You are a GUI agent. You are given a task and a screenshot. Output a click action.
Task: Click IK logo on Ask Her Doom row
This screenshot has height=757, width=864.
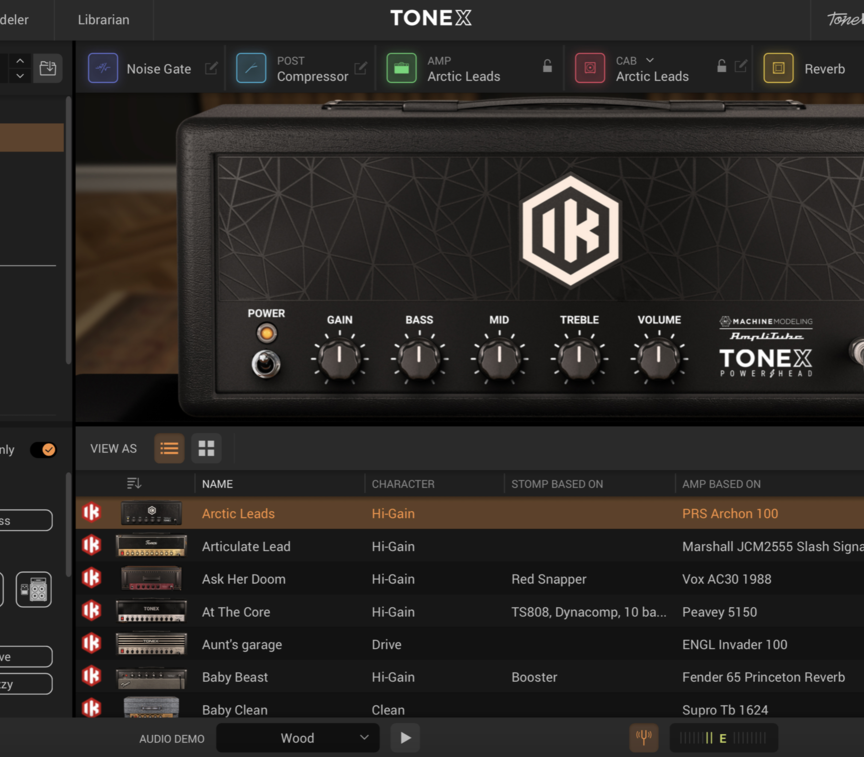point(91,578)
